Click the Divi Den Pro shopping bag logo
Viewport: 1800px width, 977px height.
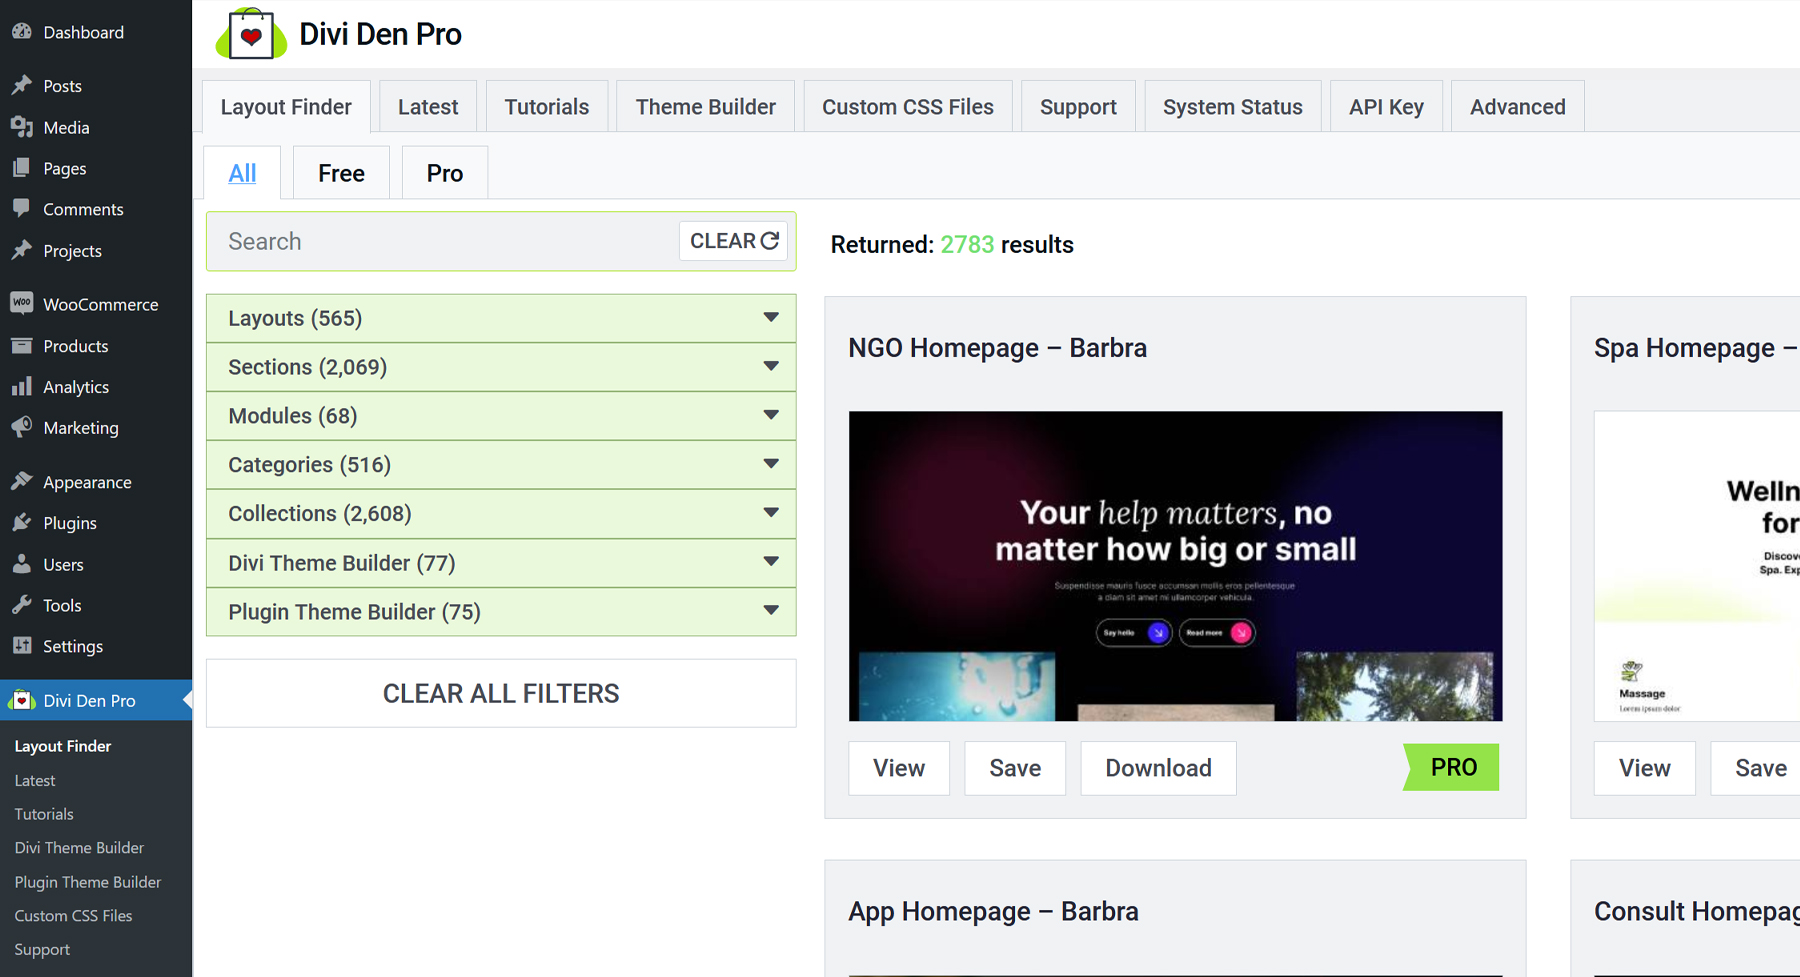(251, 34)
